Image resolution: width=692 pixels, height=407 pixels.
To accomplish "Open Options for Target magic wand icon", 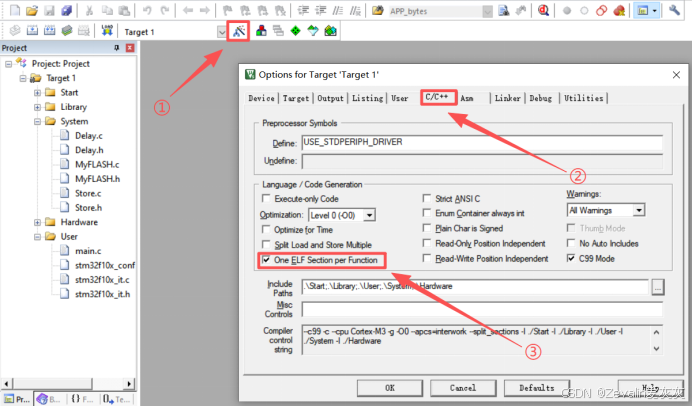I will (239, 31).
